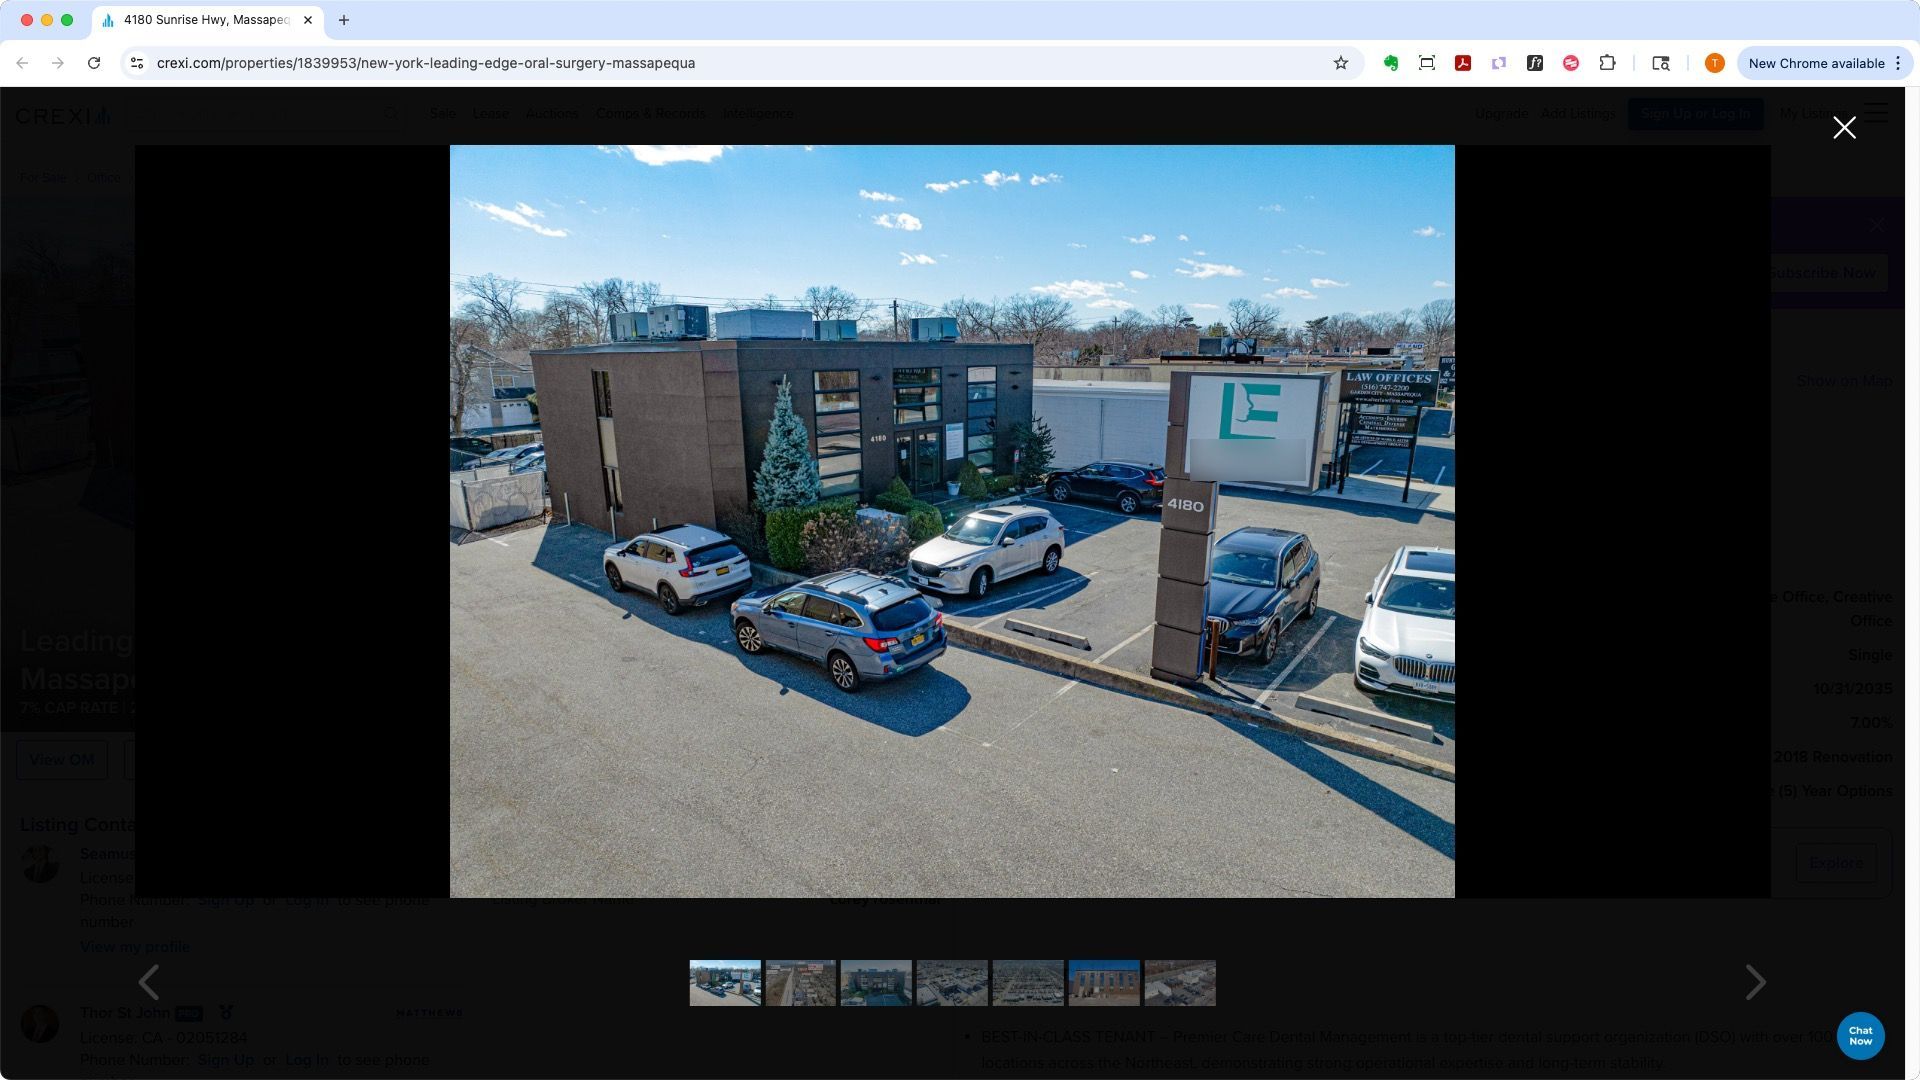Reload the current page
This screenshot has height=1080, width=1920.
(94, 63)
